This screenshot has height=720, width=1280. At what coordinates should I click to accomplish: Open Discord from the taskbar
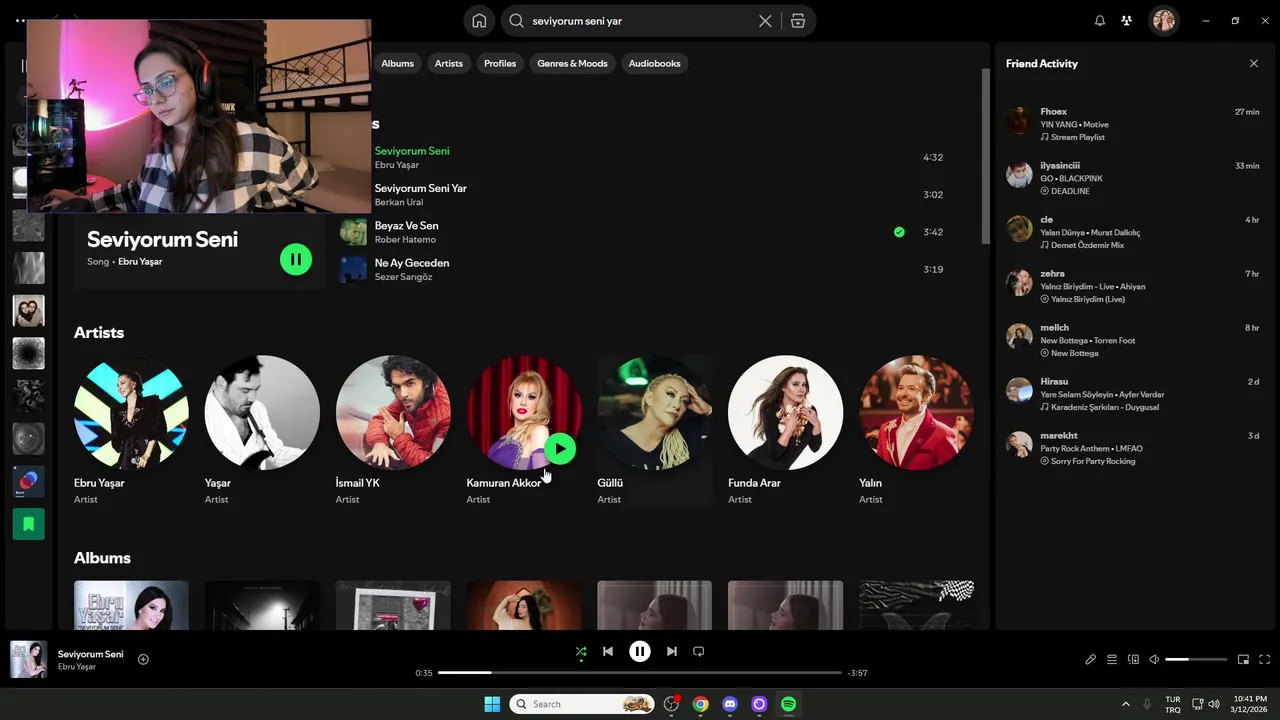coord(730,704)
